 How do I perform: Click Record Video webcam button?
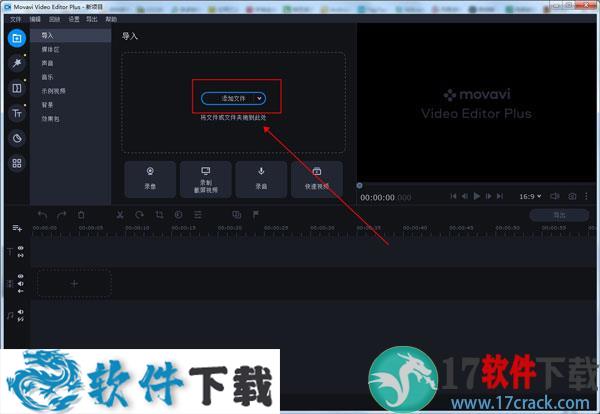(150, 179)
